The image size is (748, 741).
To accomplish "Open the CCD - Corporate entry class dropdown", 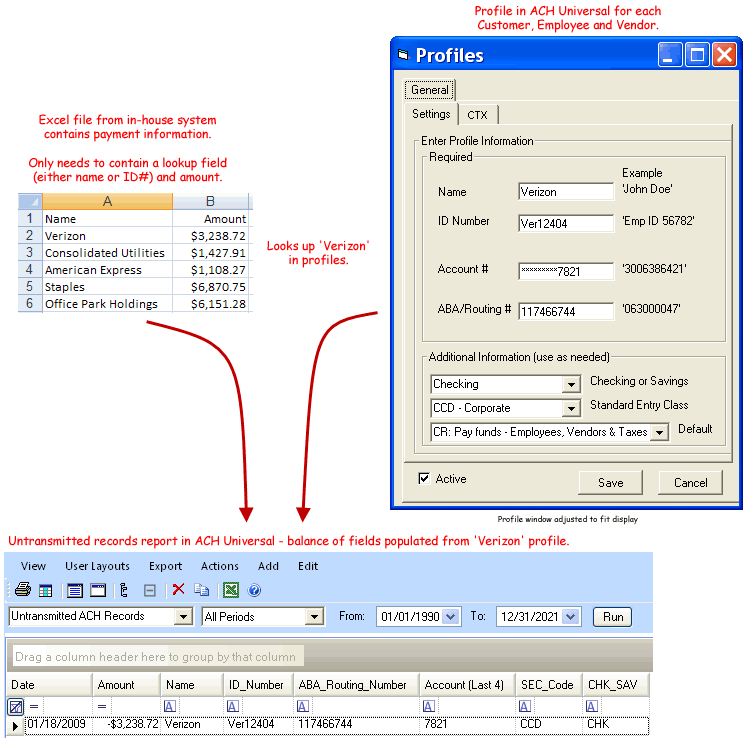I will point(571,408).
